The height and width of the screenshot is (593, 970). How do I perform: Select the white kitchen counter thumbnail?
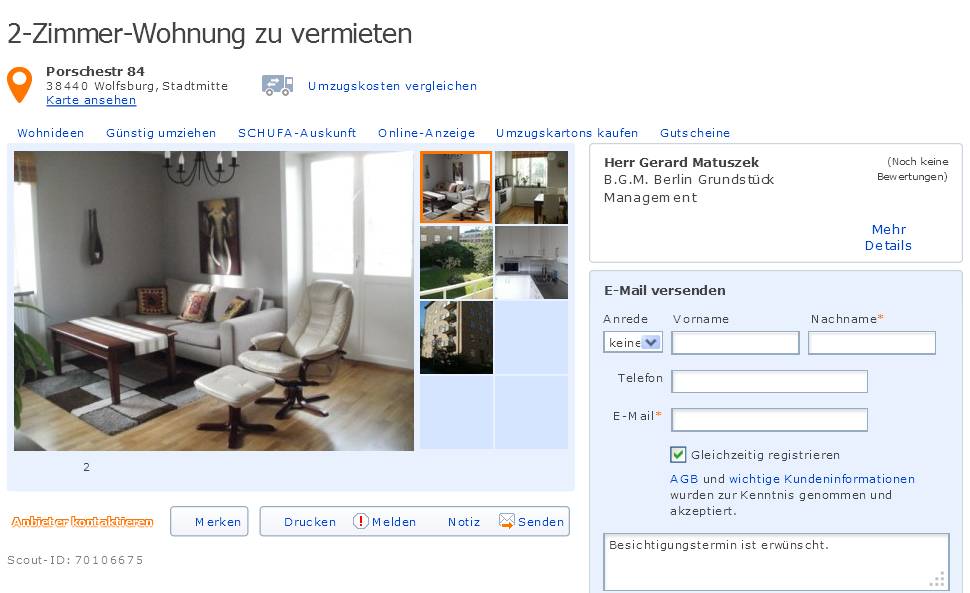531,262
